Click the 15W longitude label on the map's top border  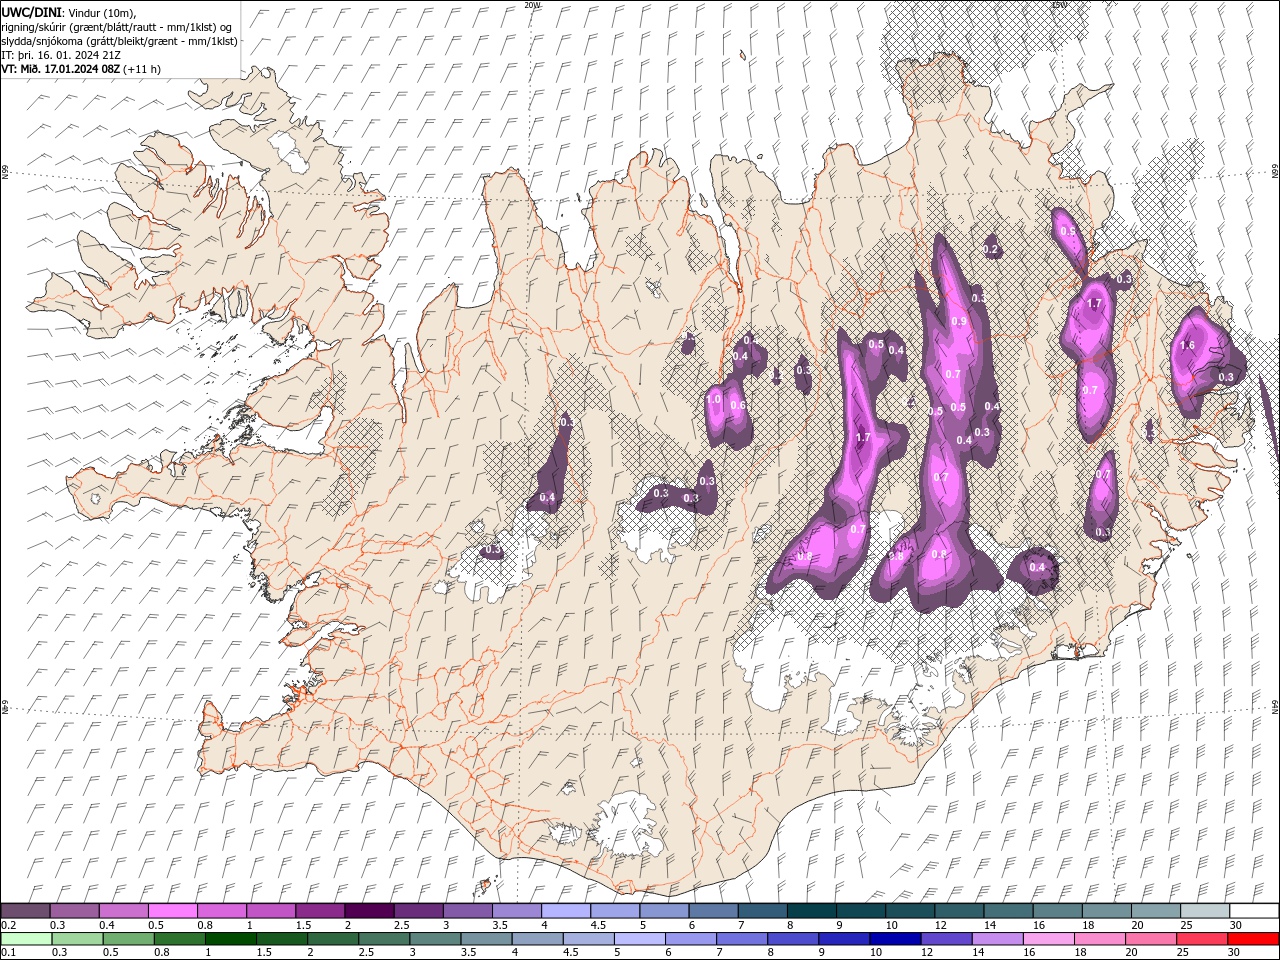[1059, 5]
